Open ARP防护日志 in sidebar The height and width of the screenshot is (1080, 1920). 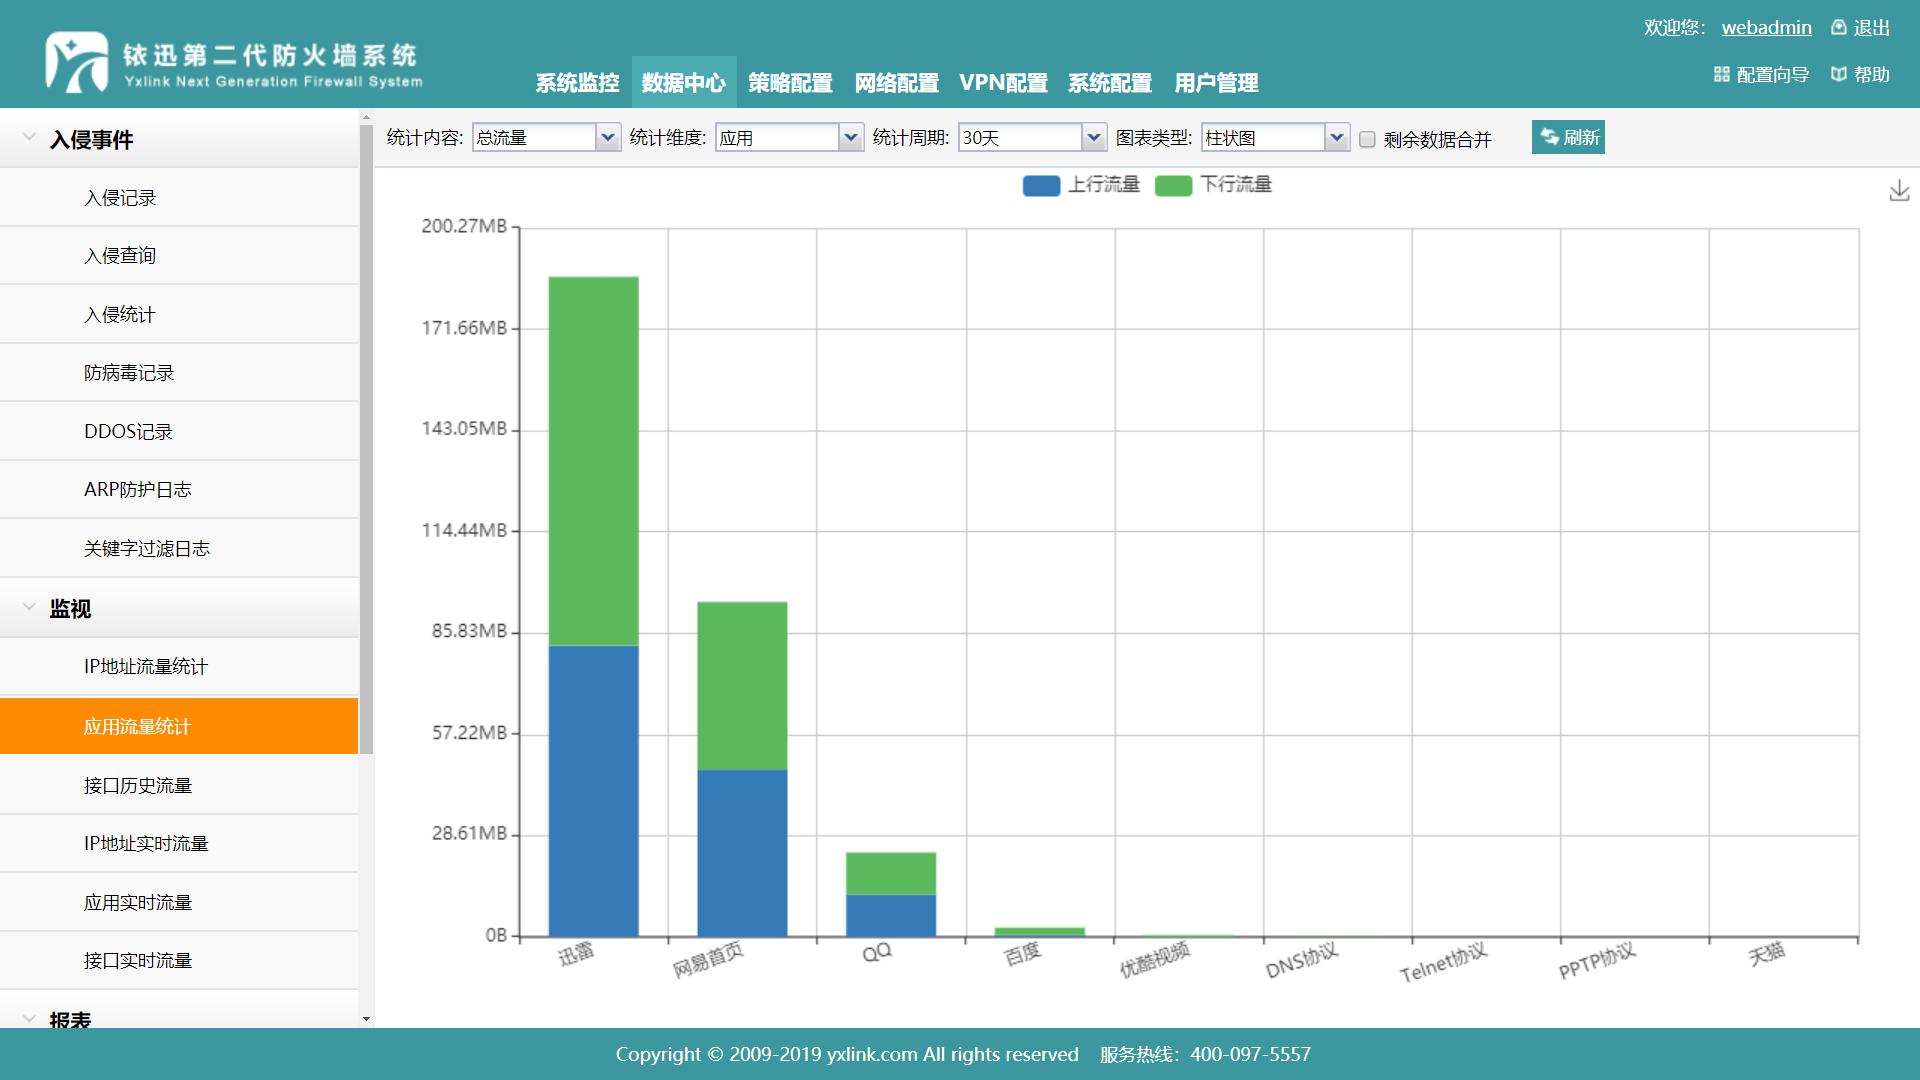[x=179, y=490]
